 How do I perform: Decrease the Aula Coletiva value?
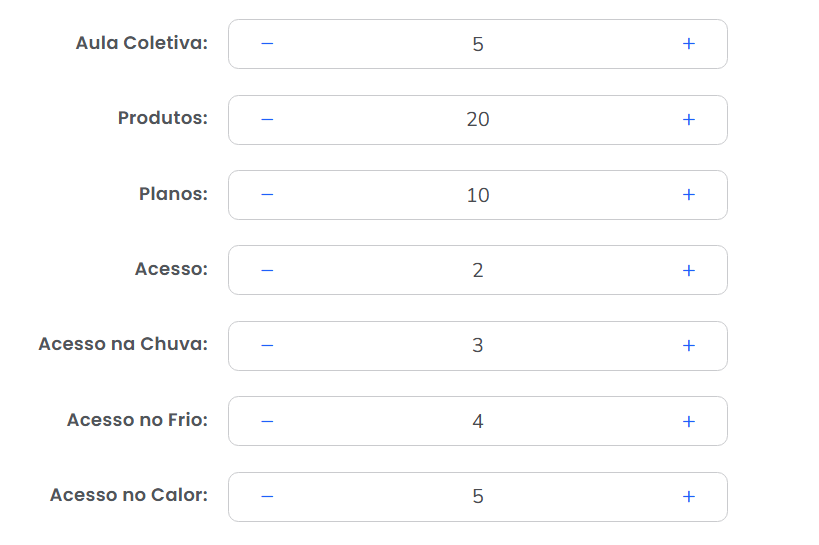267,44
